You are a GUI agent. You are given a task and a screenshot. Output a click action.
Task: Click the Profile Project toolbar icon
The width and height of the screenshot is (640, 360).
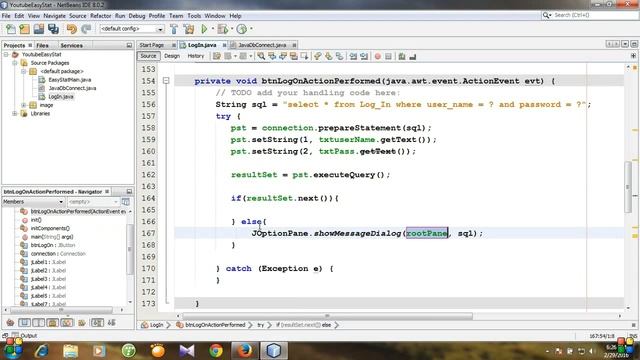(x=242, y=29)
